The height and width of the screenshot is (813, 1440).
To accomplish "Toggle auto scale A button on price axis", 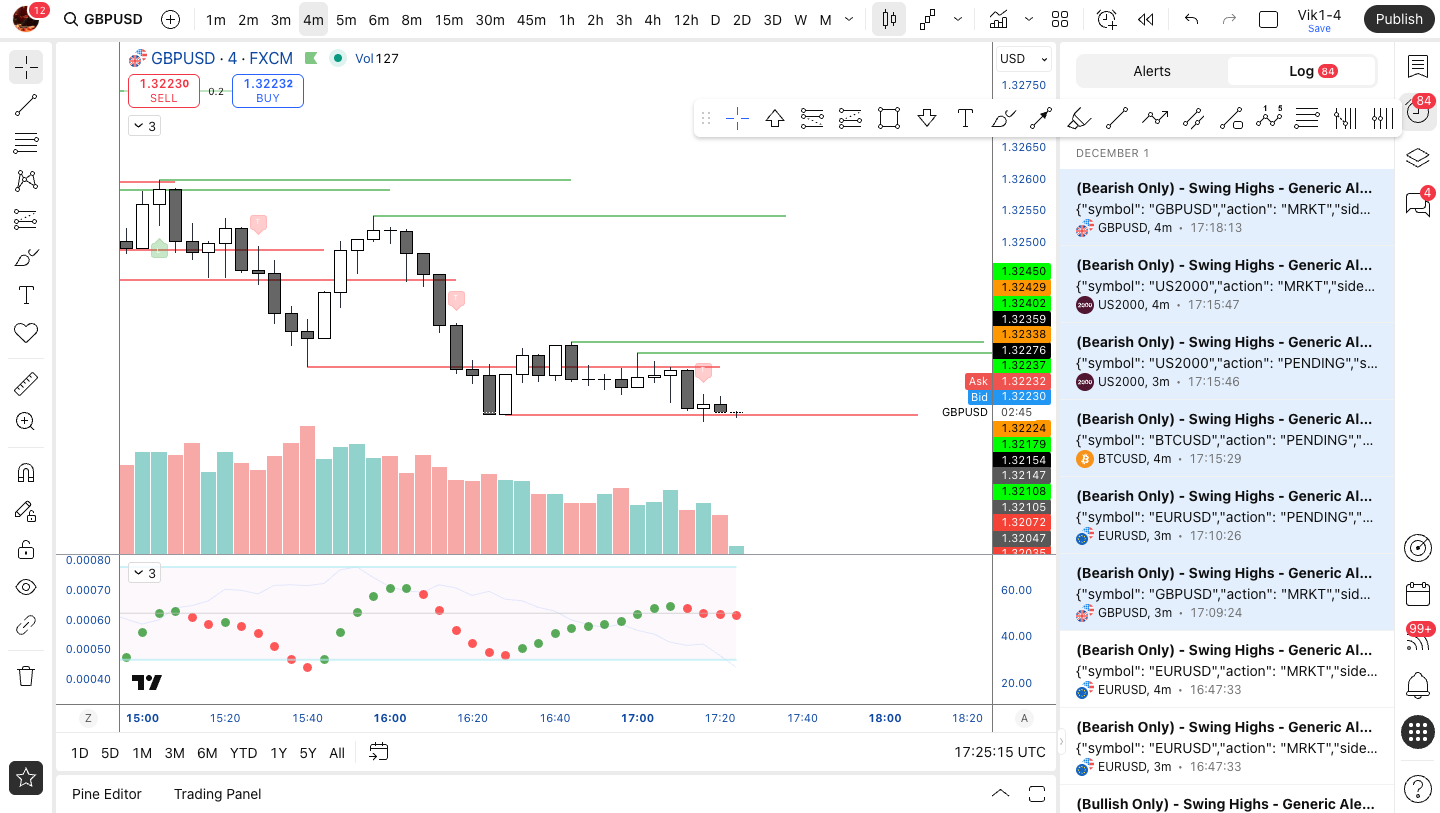I will (1024, 718).
